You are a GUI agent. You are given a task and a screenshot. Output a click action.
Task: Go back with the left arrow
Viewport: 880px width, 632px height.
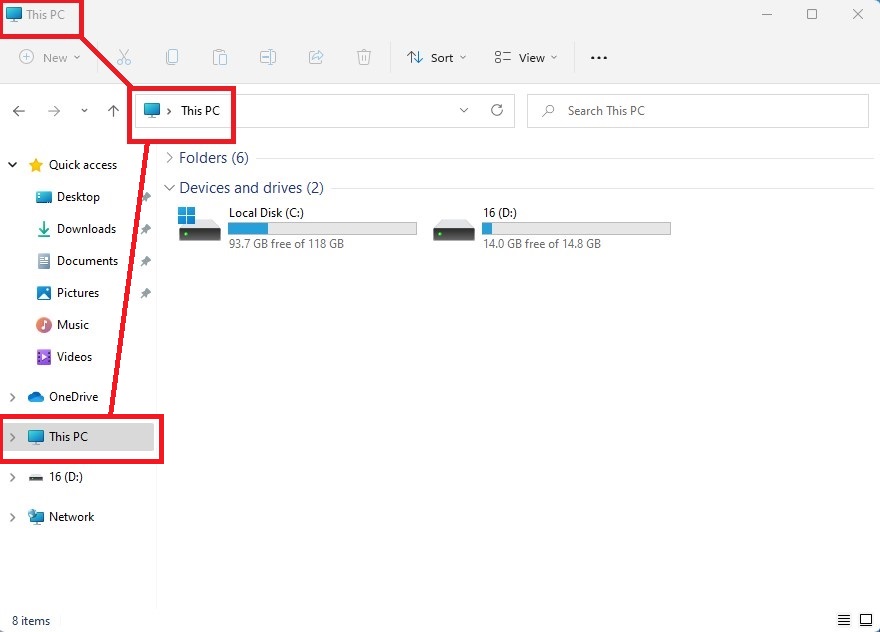tap(19, 111)
